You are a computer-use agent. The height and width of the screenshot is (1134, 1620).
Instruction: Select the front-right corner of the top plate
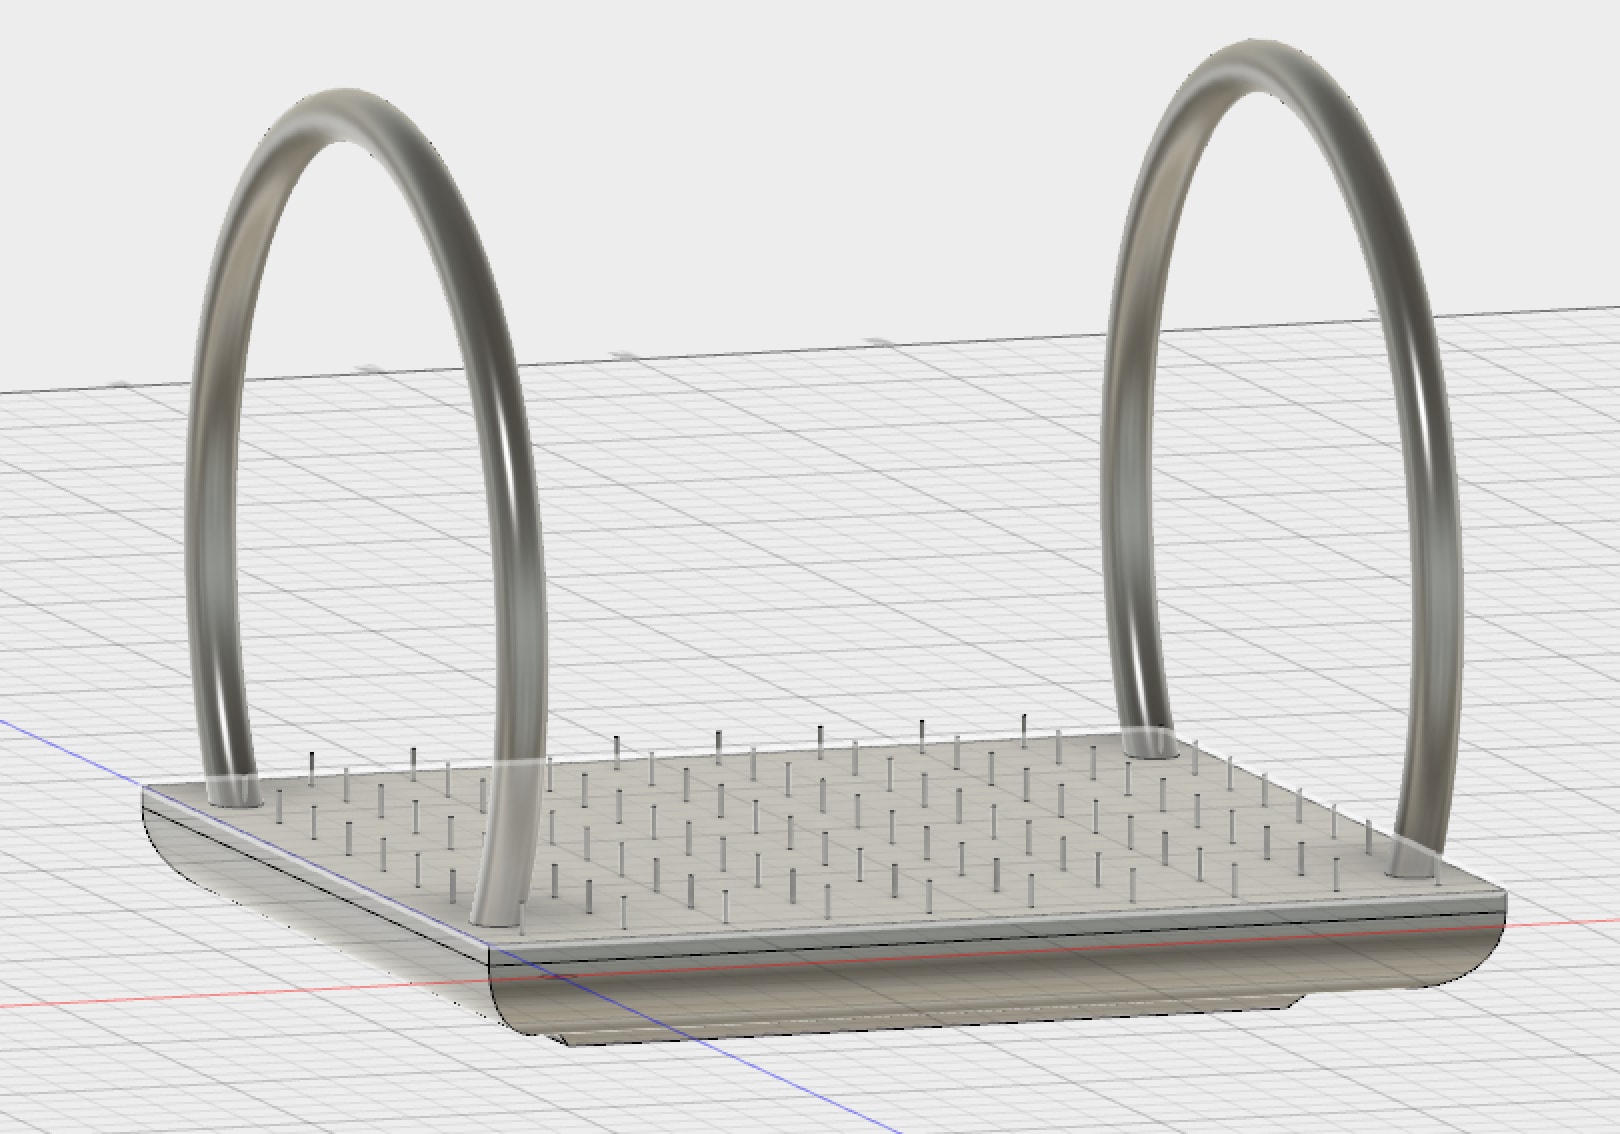(1505, 890)
